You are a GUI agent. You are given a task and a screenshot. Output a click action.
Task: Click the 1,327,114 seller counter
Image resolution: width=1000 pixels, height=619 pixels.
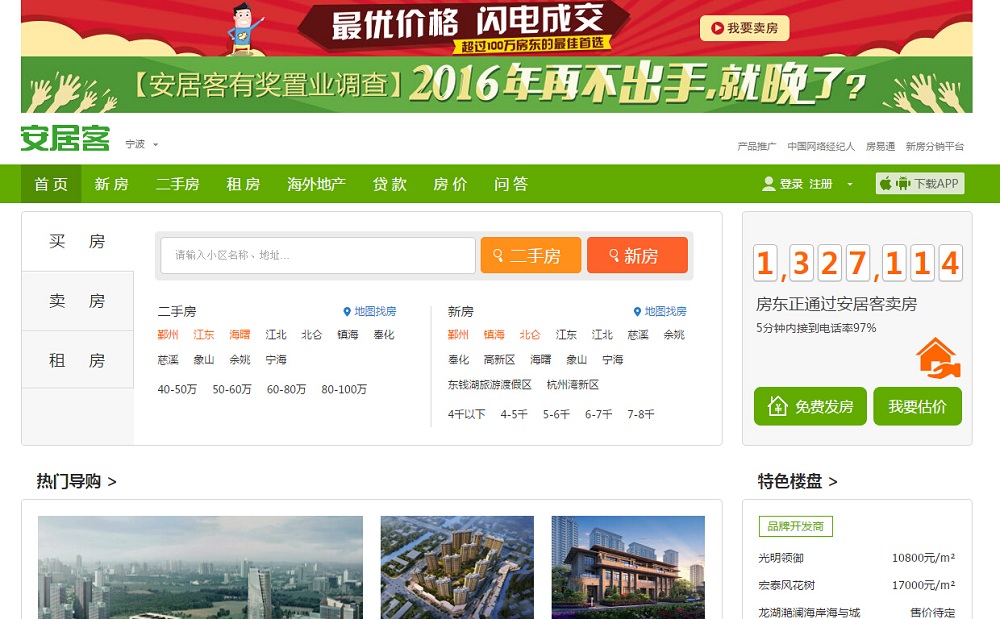[x=857, y=263]
